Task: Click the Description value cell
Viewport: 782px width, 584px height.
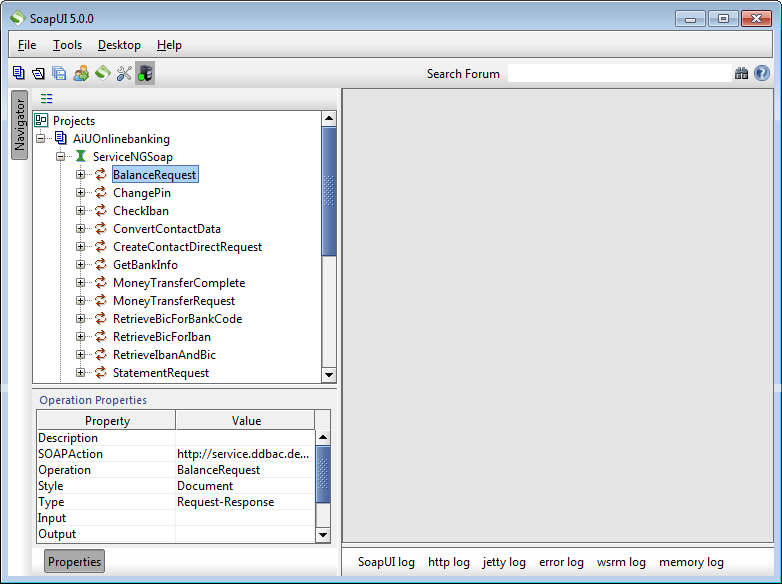Action: point(245,438)
